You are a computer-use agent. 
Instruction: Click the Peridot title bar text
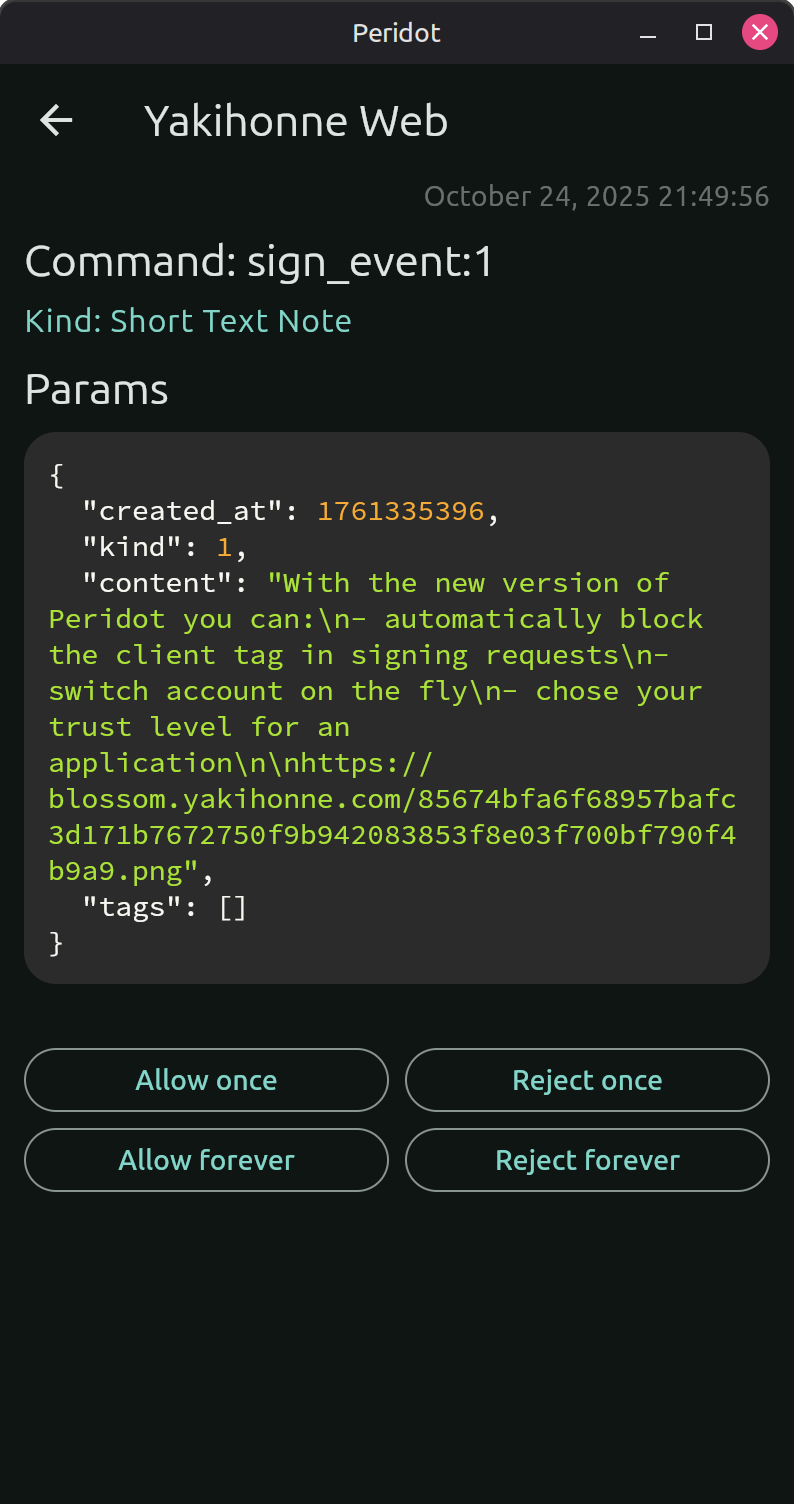pos(396,33)
